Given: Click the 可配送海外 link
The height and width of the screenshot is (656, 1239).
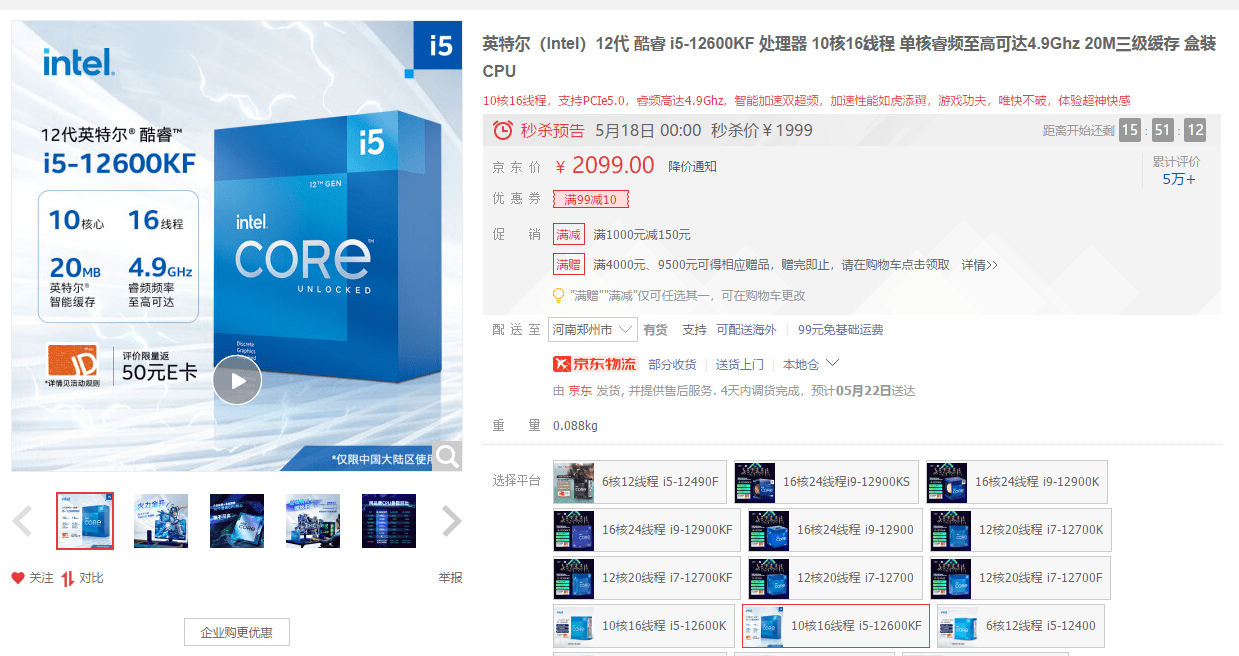Looking at the screenshot, I should pos(746,330).
